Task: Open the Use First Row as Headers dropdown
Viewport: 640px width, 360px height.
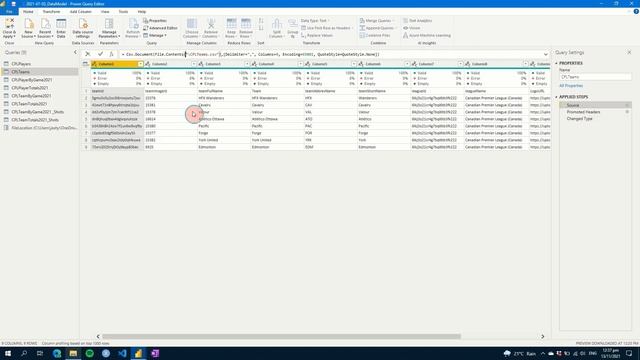Action: tap(327, 28)
